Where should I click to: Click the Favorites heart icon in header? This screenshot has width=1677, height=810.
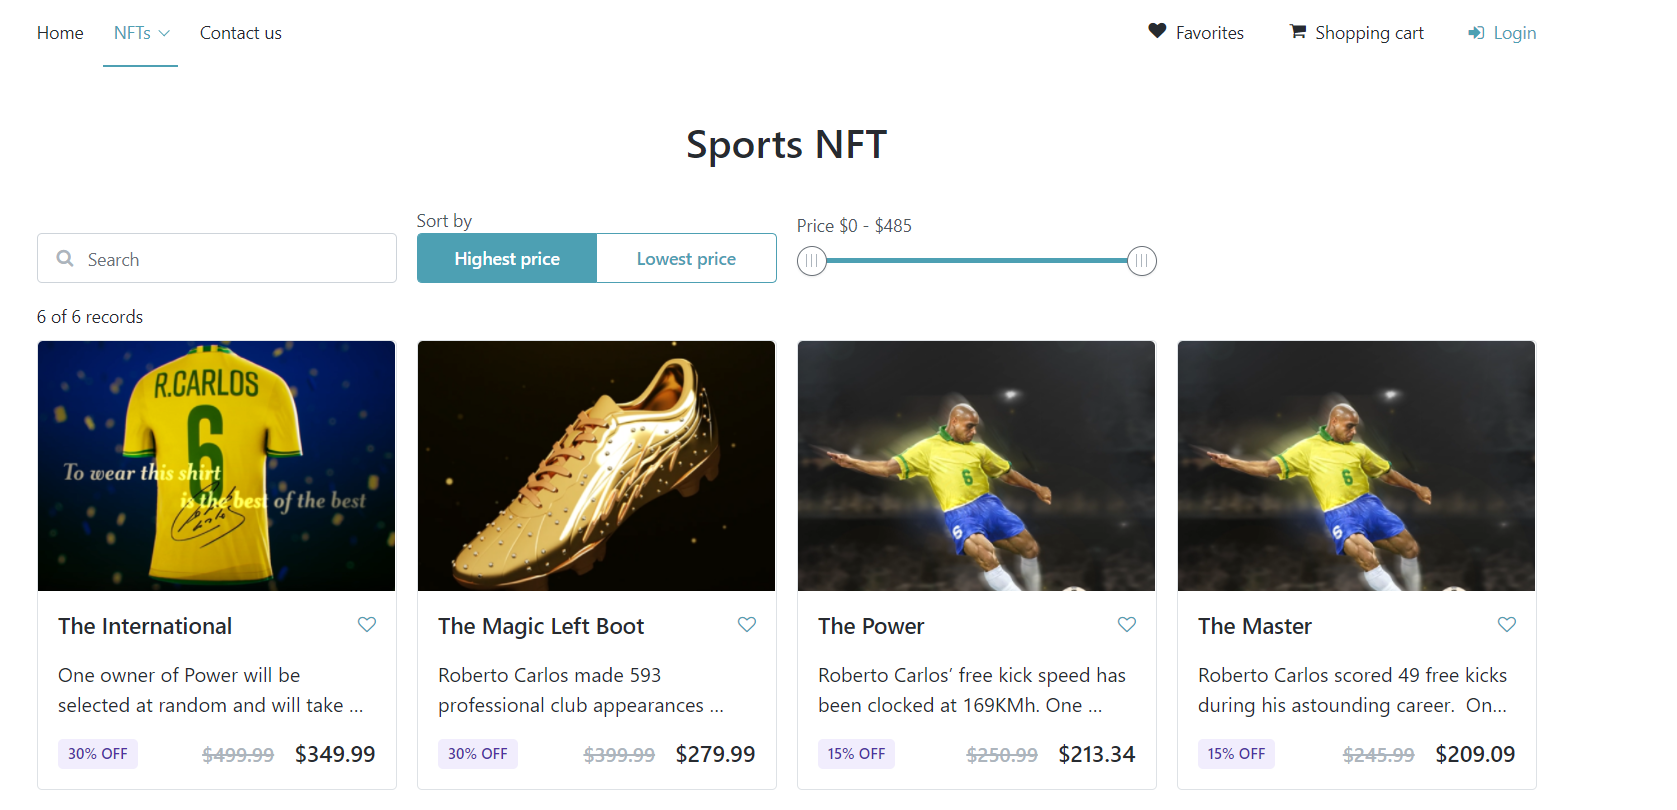1157,31
